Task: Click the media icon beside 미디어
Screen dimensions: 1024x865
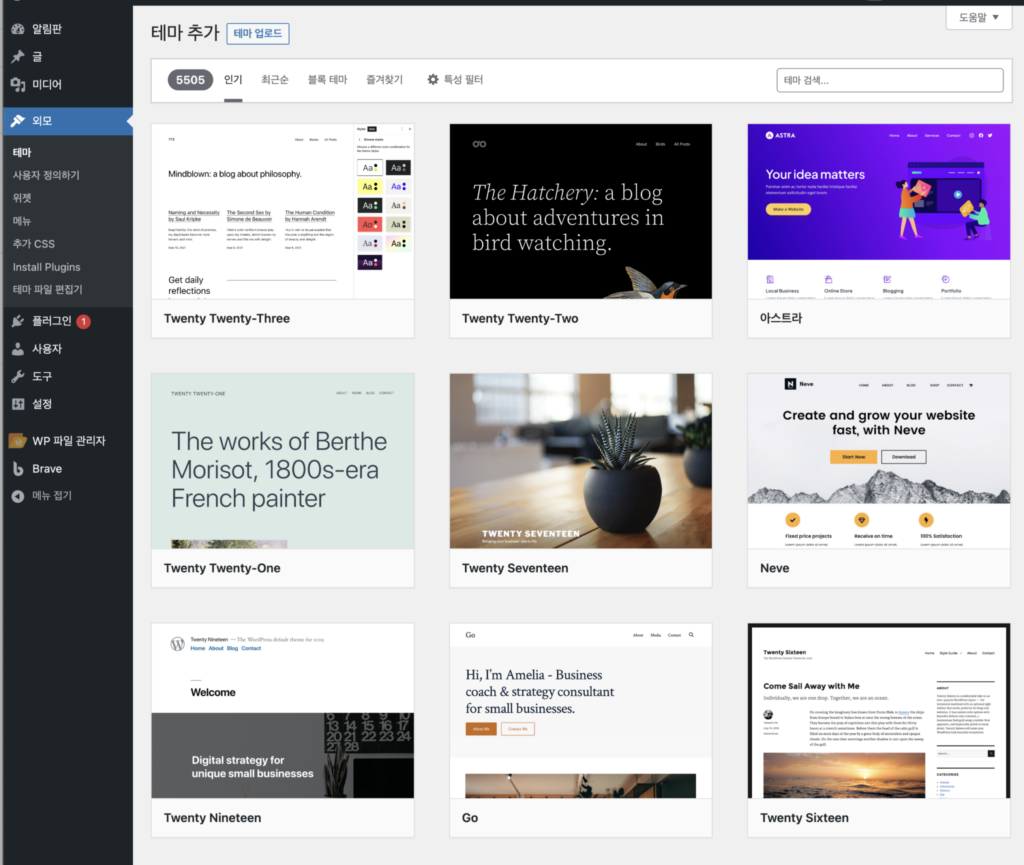Action: [18, 84]
